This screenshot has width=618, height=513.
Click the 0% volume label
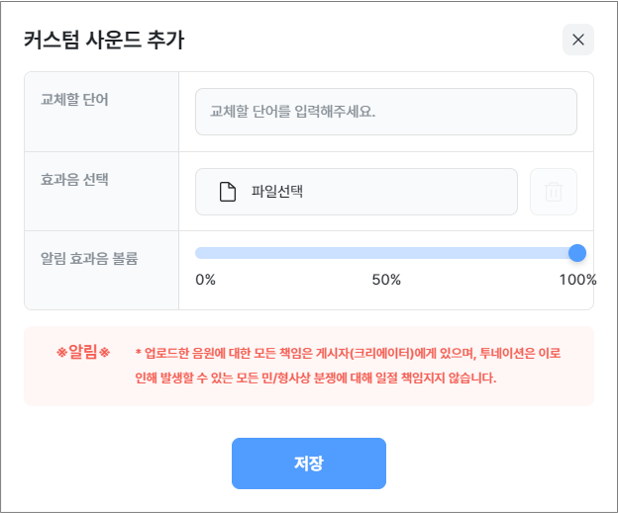(206, 280)
